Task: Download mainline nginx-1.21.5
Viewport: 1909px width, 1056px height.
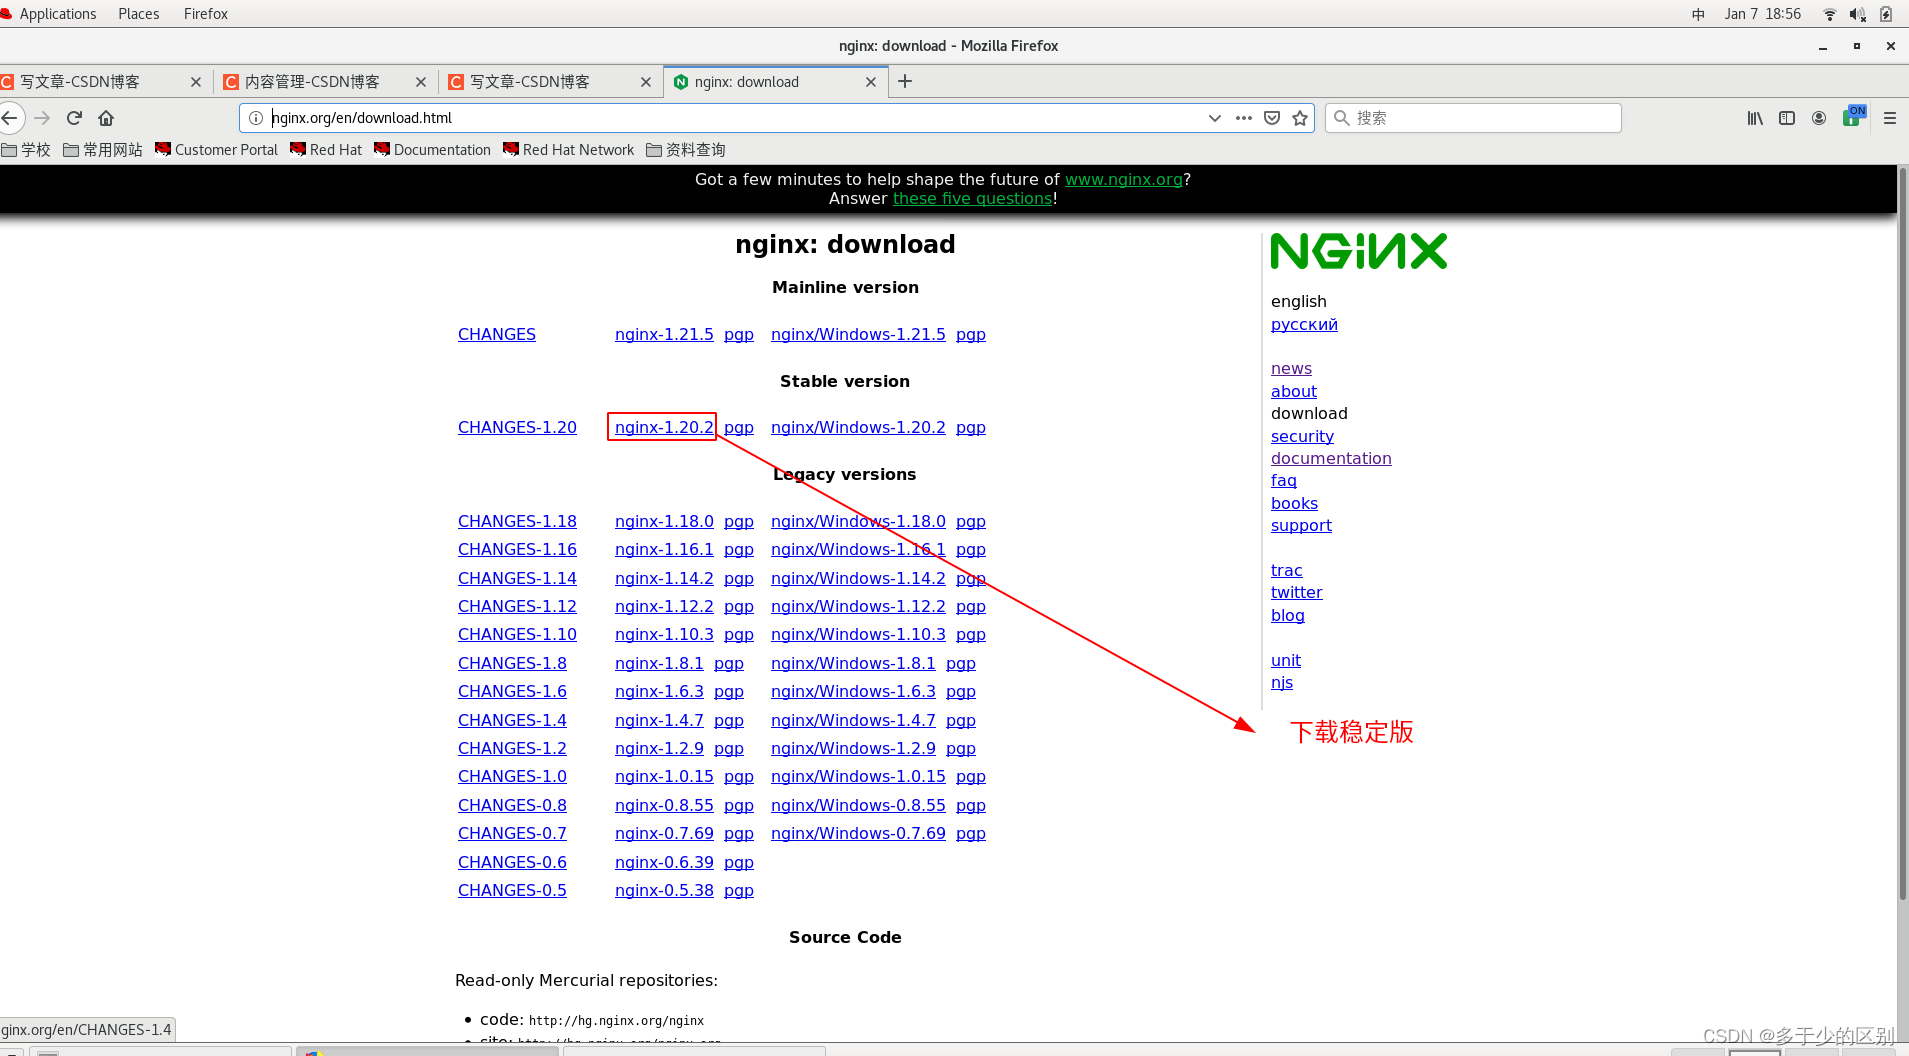Action: (x=664, y=335)
